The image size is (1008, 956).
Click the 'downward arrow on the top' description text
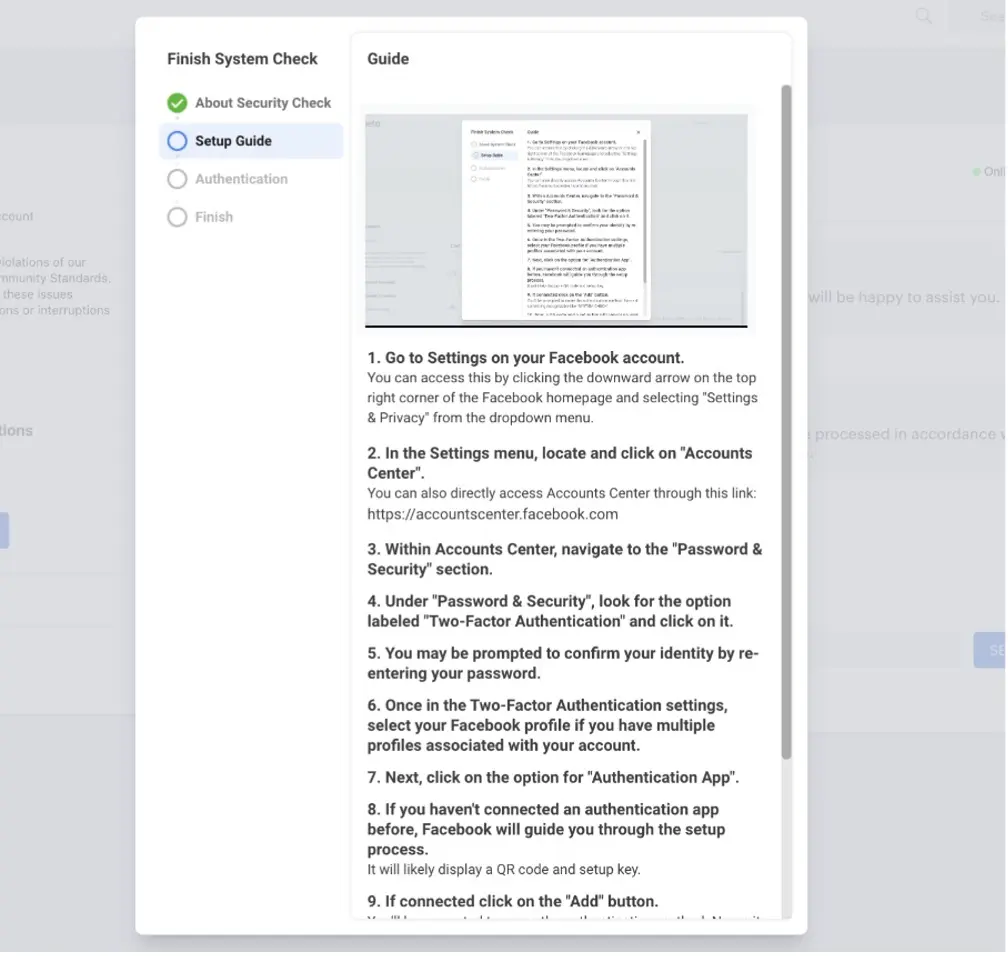pyautogui.click(x=562, y=398)
